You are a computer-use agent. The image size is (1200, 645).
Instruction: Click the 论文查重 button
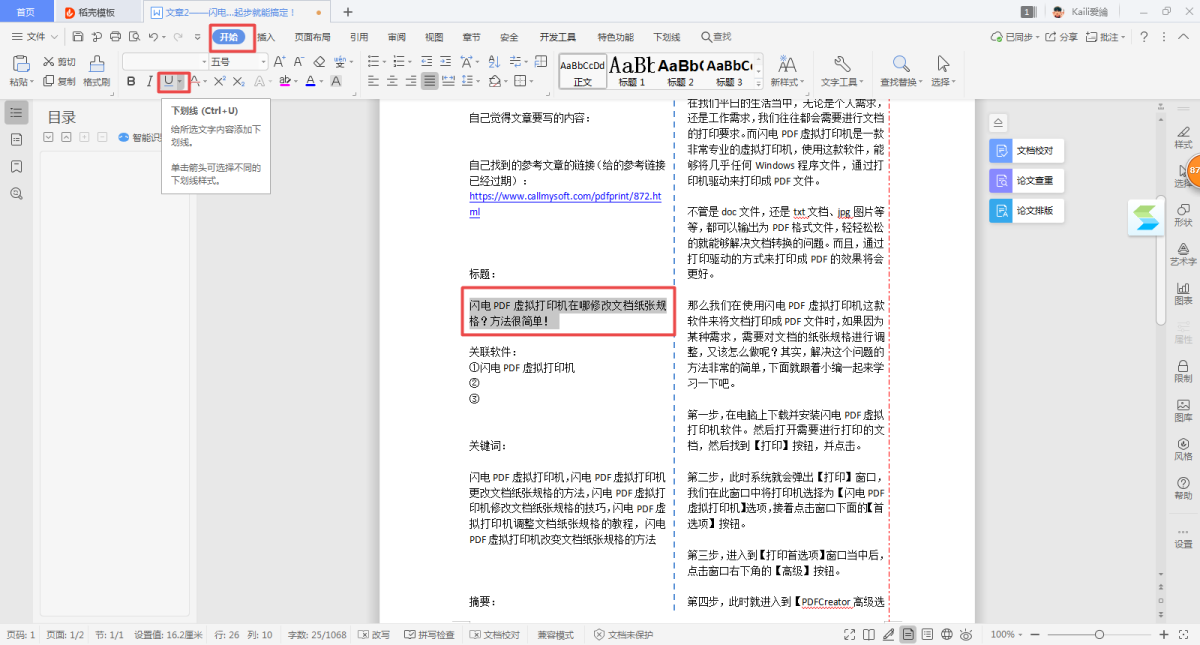1025,181
